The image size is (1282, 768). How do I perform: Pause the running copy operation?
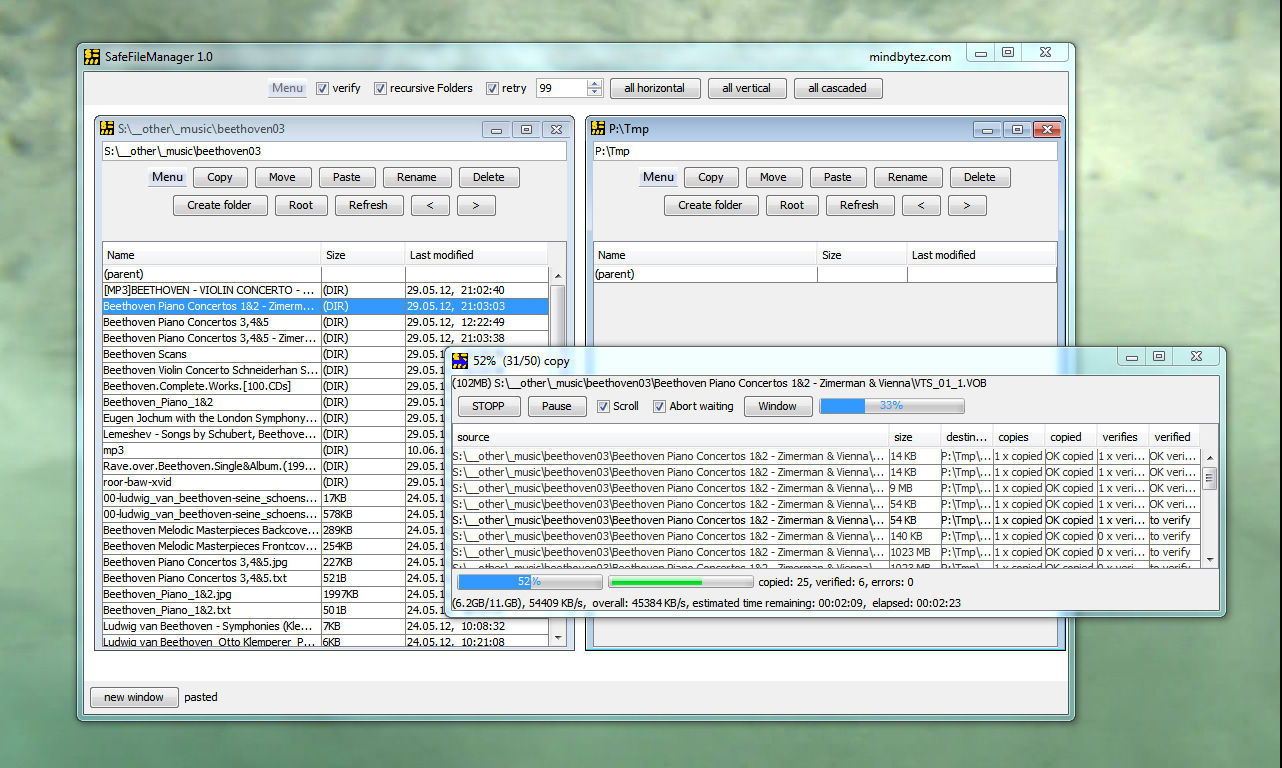557,406
